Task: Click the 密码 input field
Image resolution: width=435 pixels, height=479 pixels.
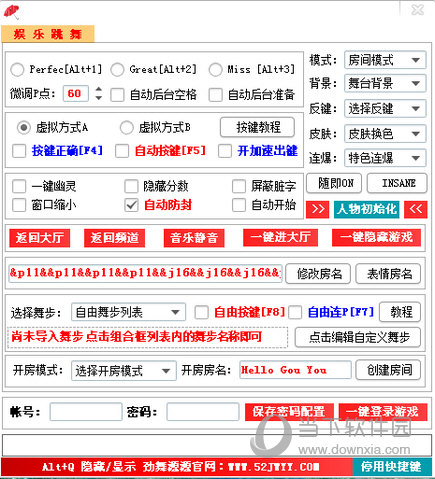Action: (x=203, y=412)
